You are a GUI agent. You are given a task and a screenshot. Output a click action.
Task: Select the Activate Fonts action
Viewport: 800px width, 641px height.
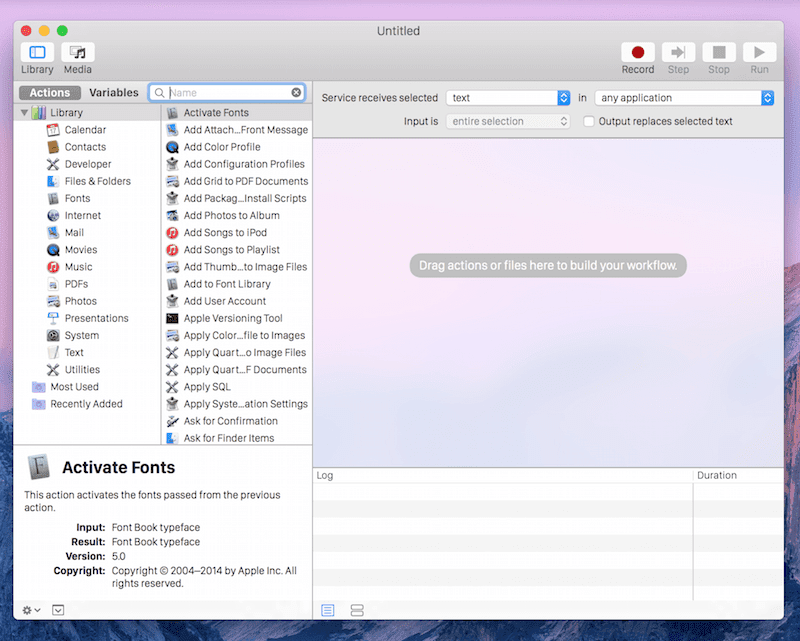[x=237, y=112]
